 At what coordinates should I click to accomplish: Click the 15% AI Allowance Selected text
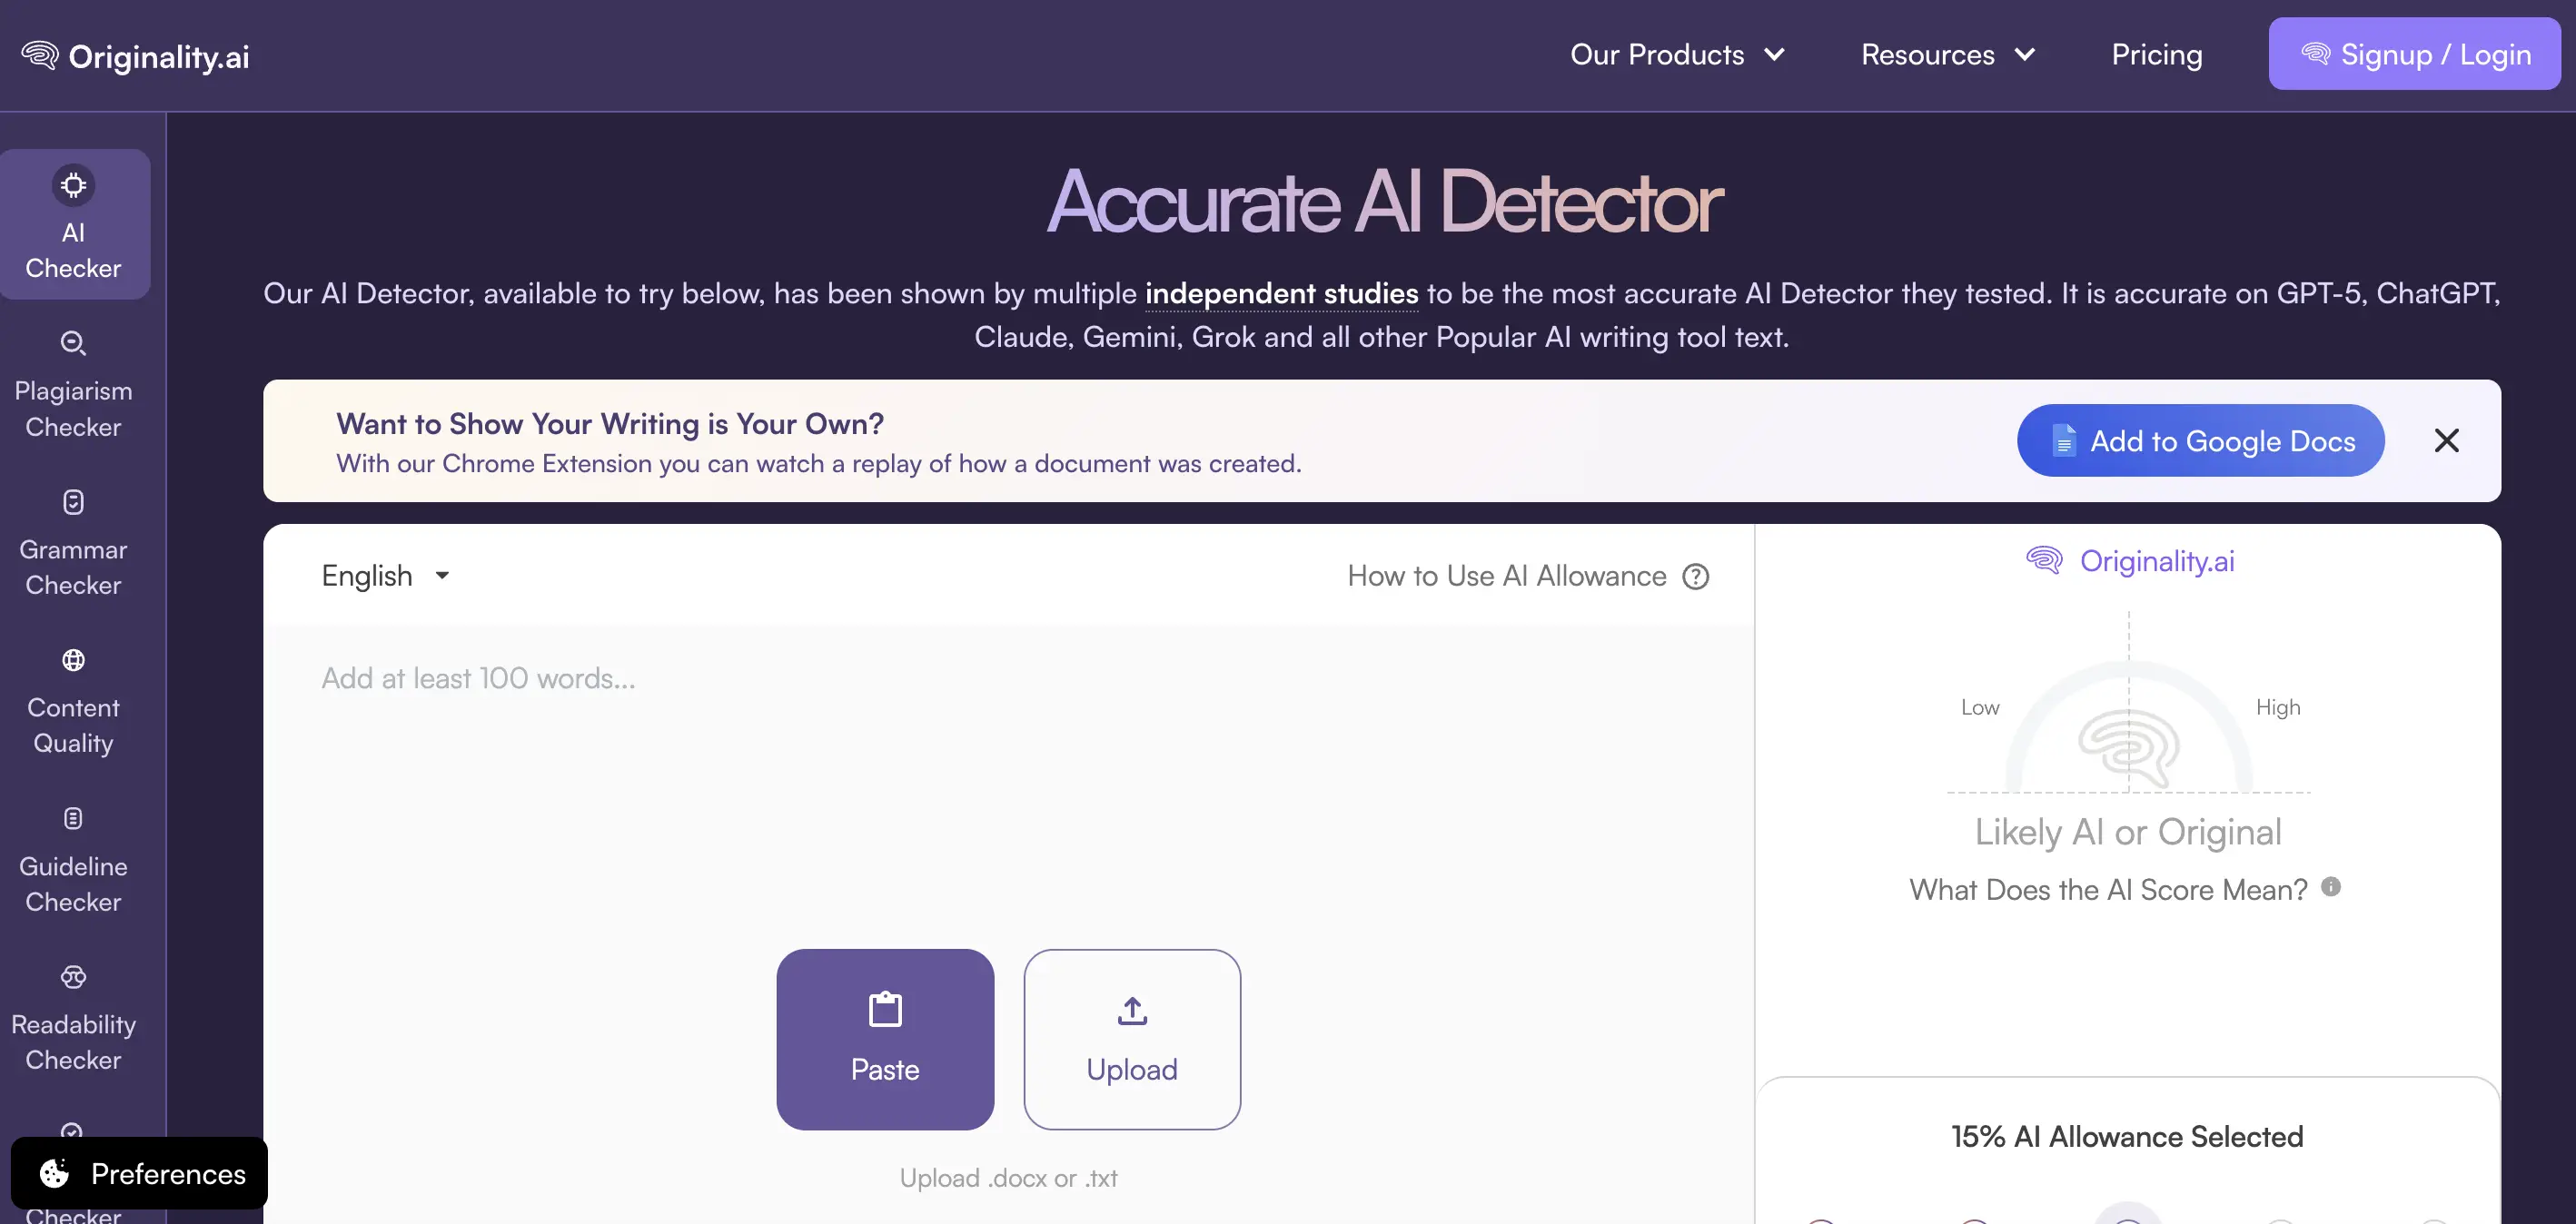(x=2127, y=1136)
